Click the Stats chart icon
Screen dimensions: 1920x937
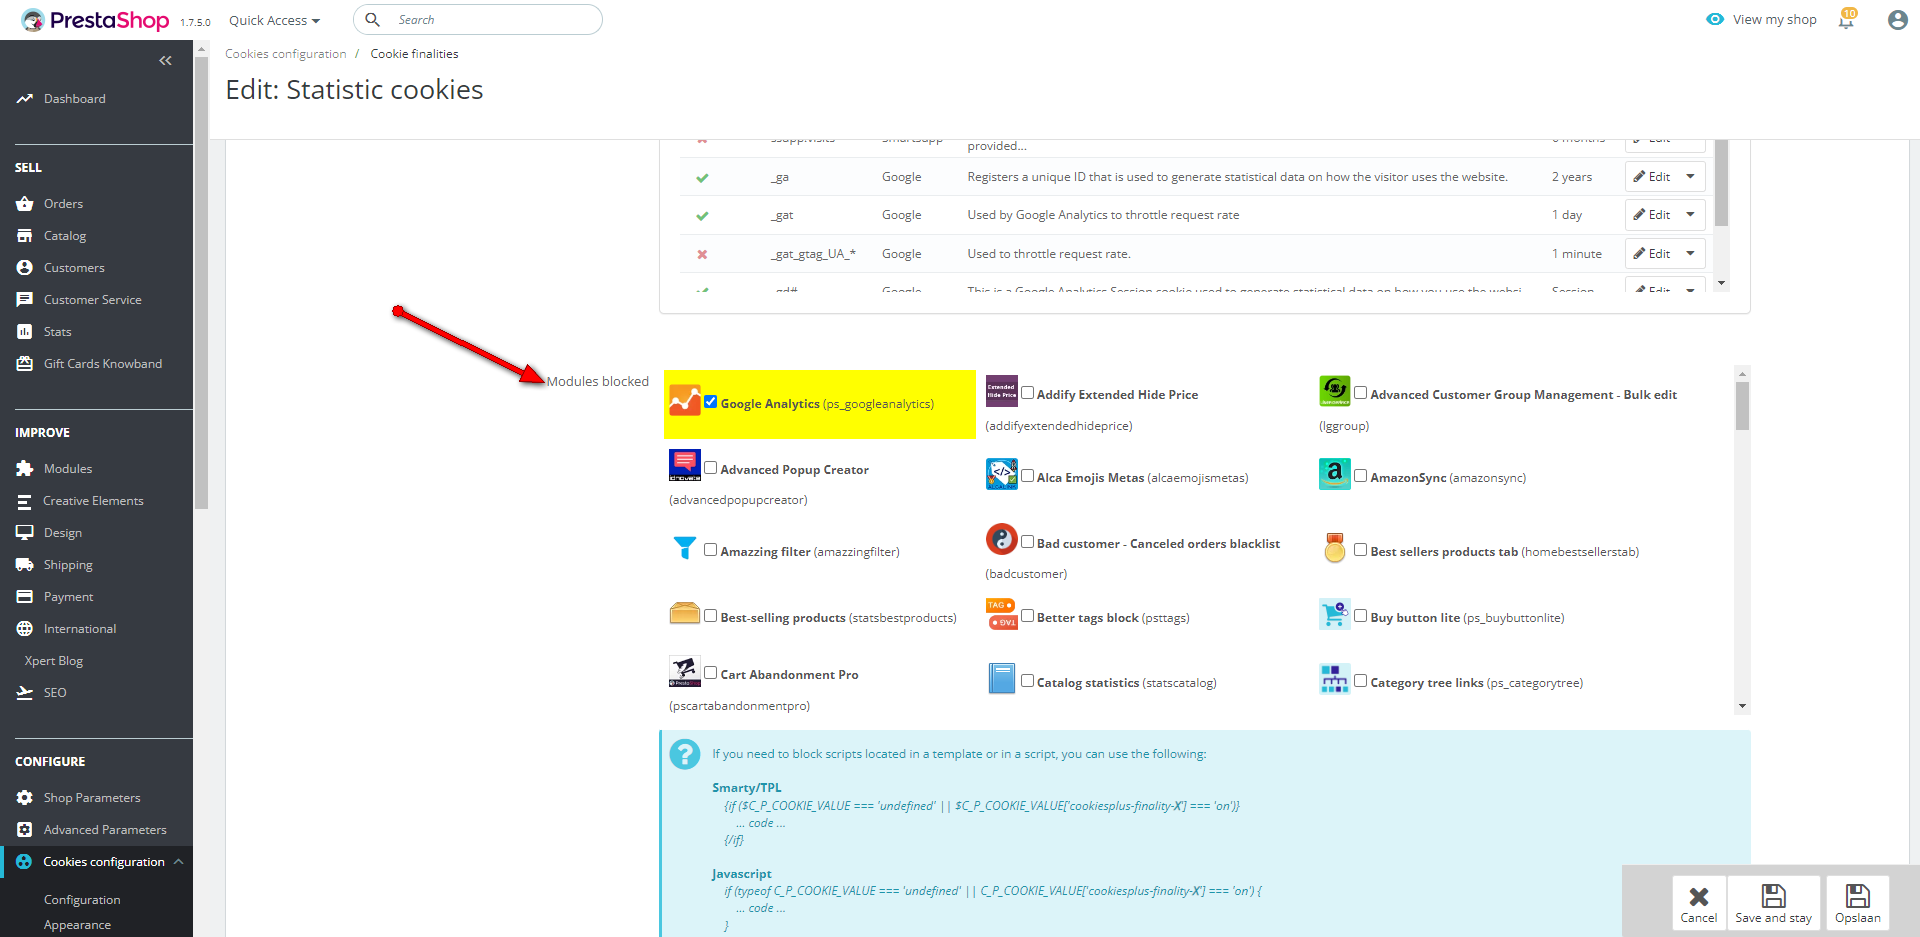25,332
